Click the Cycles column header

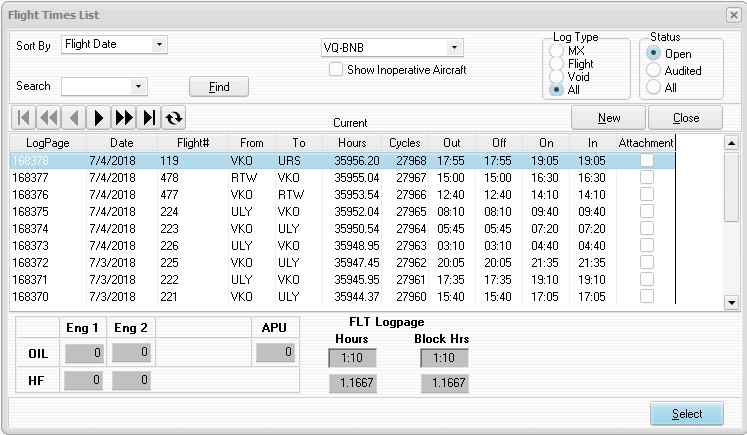tap(405, 143)
